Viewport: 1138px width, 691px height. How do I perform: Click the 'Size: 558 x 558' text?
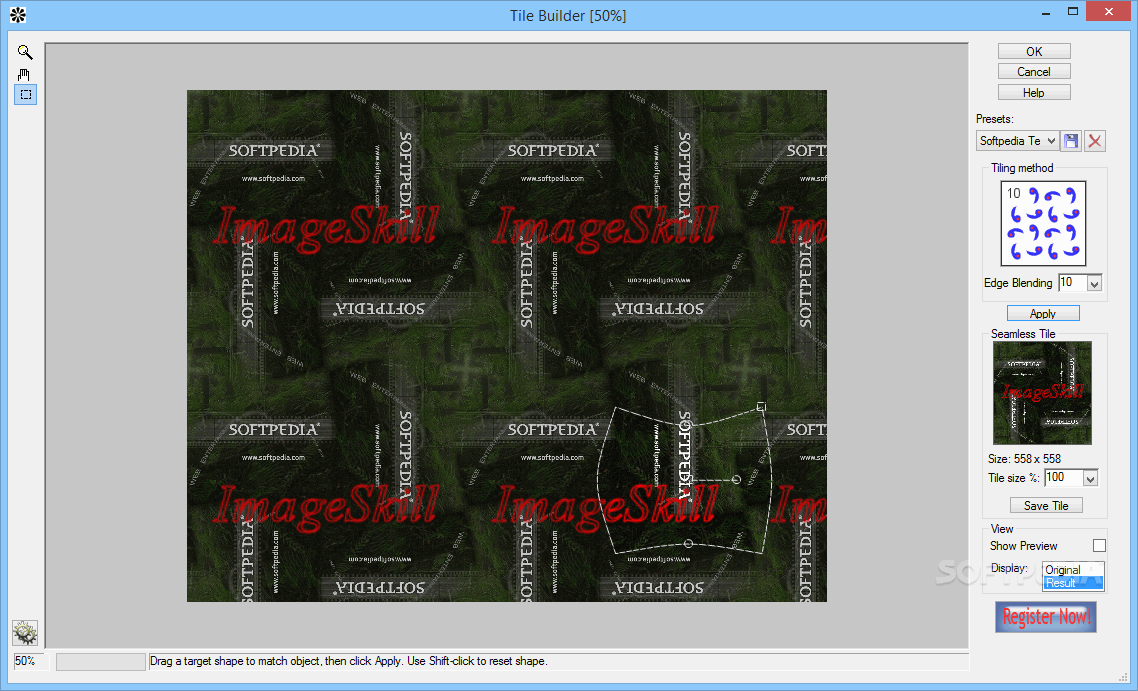tap(1024, 459)
